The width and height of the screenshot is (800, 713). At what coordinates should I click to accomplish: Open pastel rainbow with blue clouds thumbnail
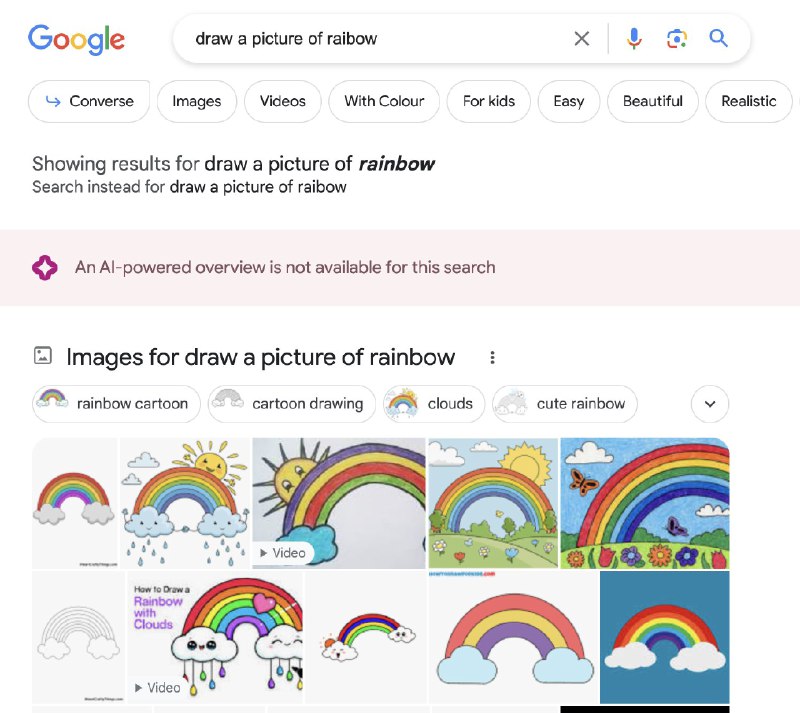(514, 637)
